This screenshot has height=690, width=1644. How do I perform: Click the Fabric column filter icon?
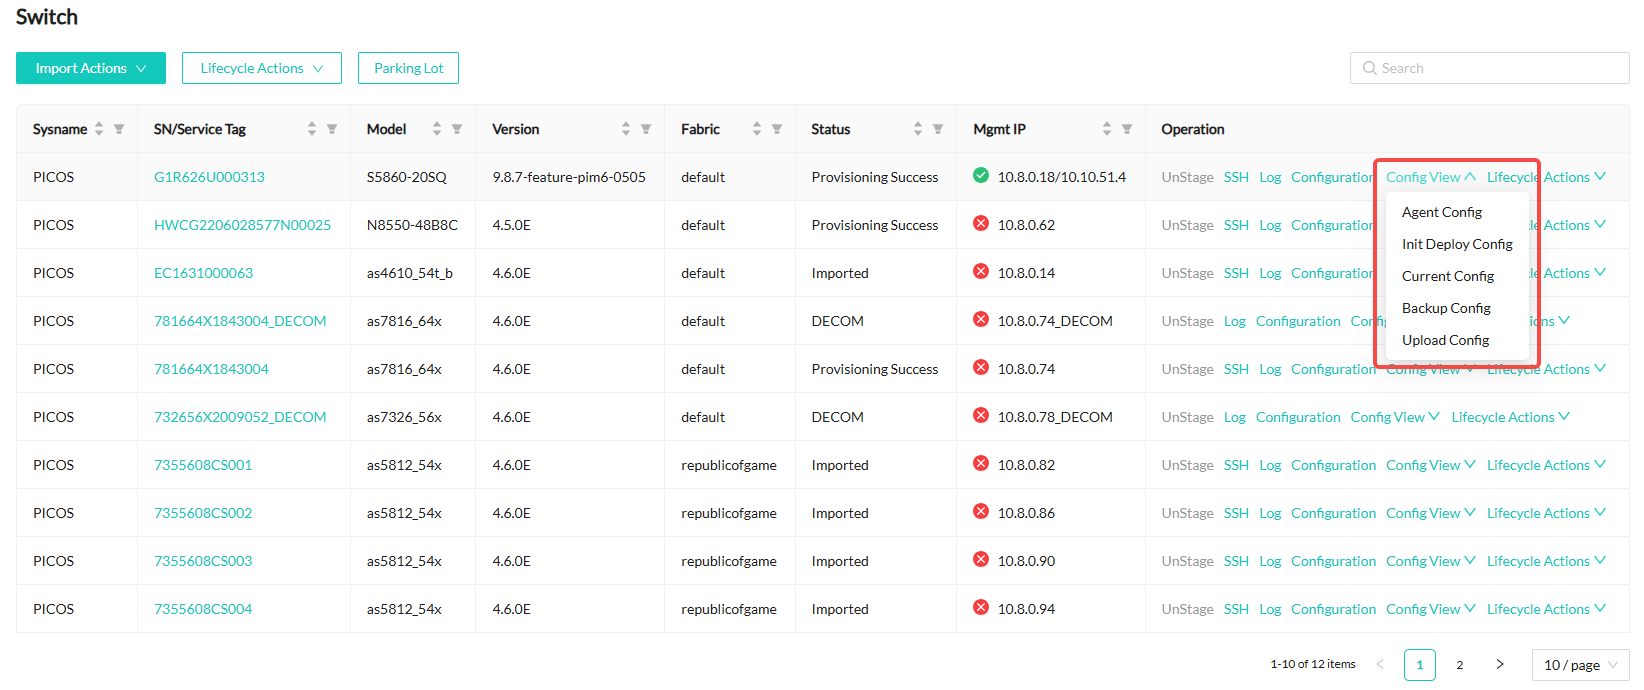[777, 129]
